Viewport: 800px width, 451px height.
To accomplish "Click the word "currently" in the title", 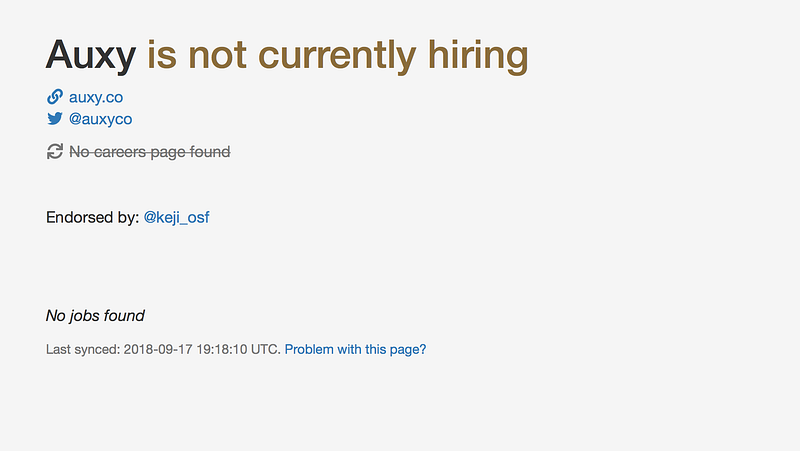I will pyautogui.click(x=337, y=56).
